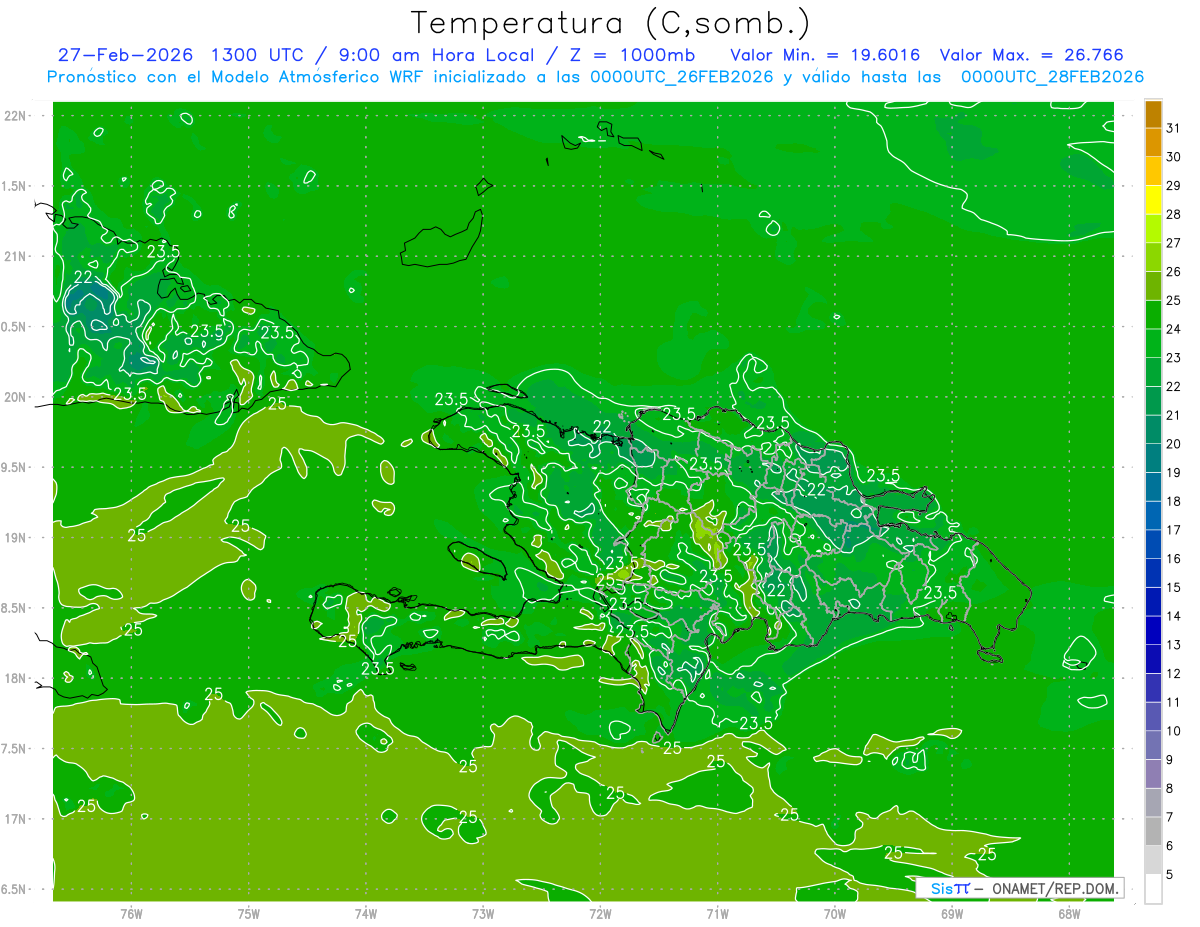This screenshot has width=1200, height=927.
Task: Click the legend value '8'
Action: tap(1171, 788)
